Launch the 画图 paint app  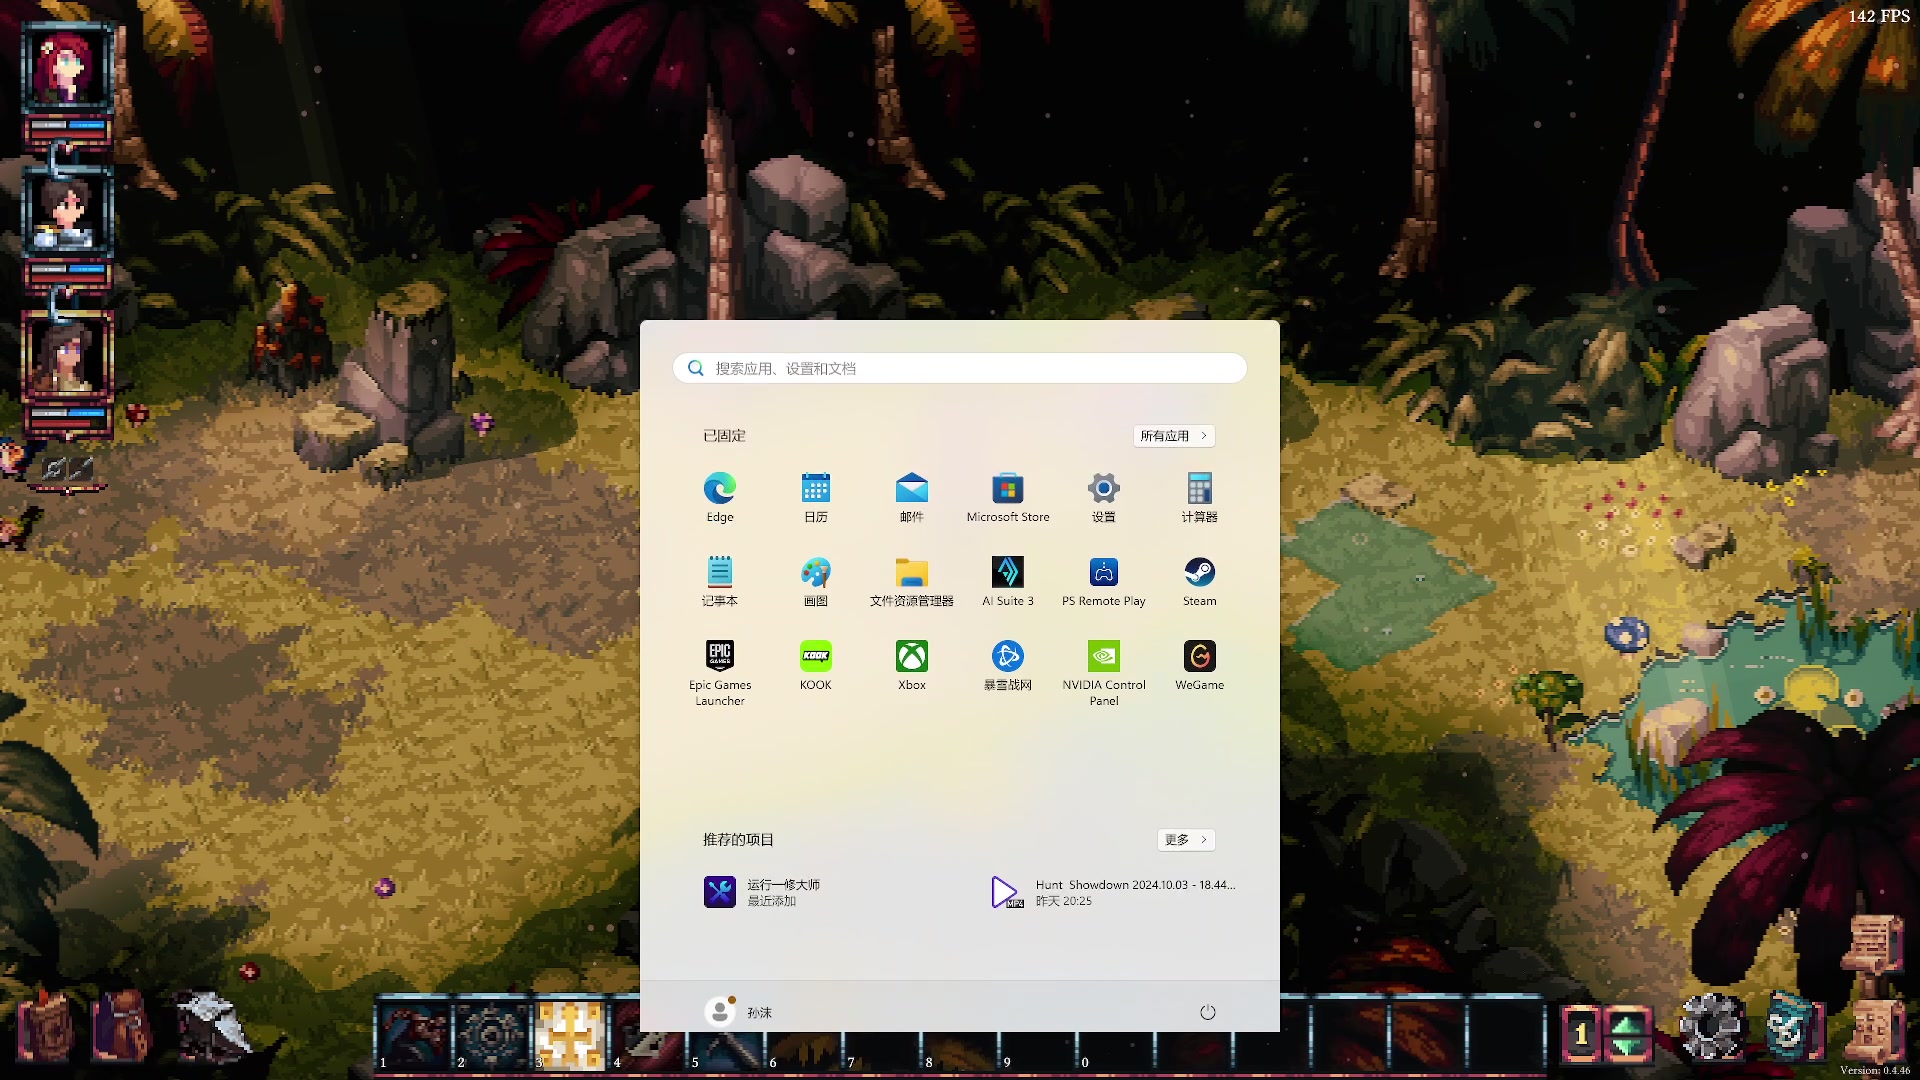coord(816,581)
